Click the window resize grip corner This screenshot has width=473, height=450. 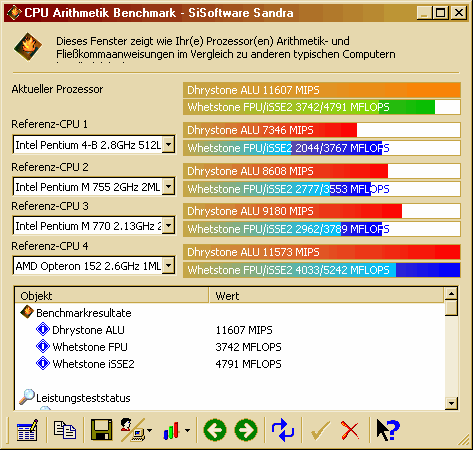[464, 441]
